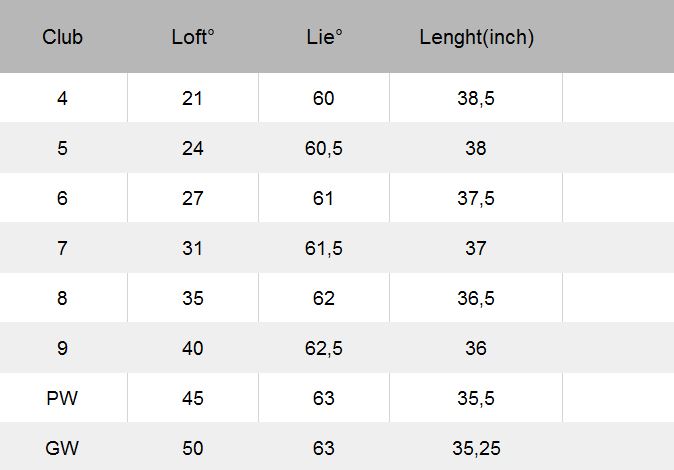
Task: Click length value 37,5
Action: pyautogui.click(x=476, y=199)
